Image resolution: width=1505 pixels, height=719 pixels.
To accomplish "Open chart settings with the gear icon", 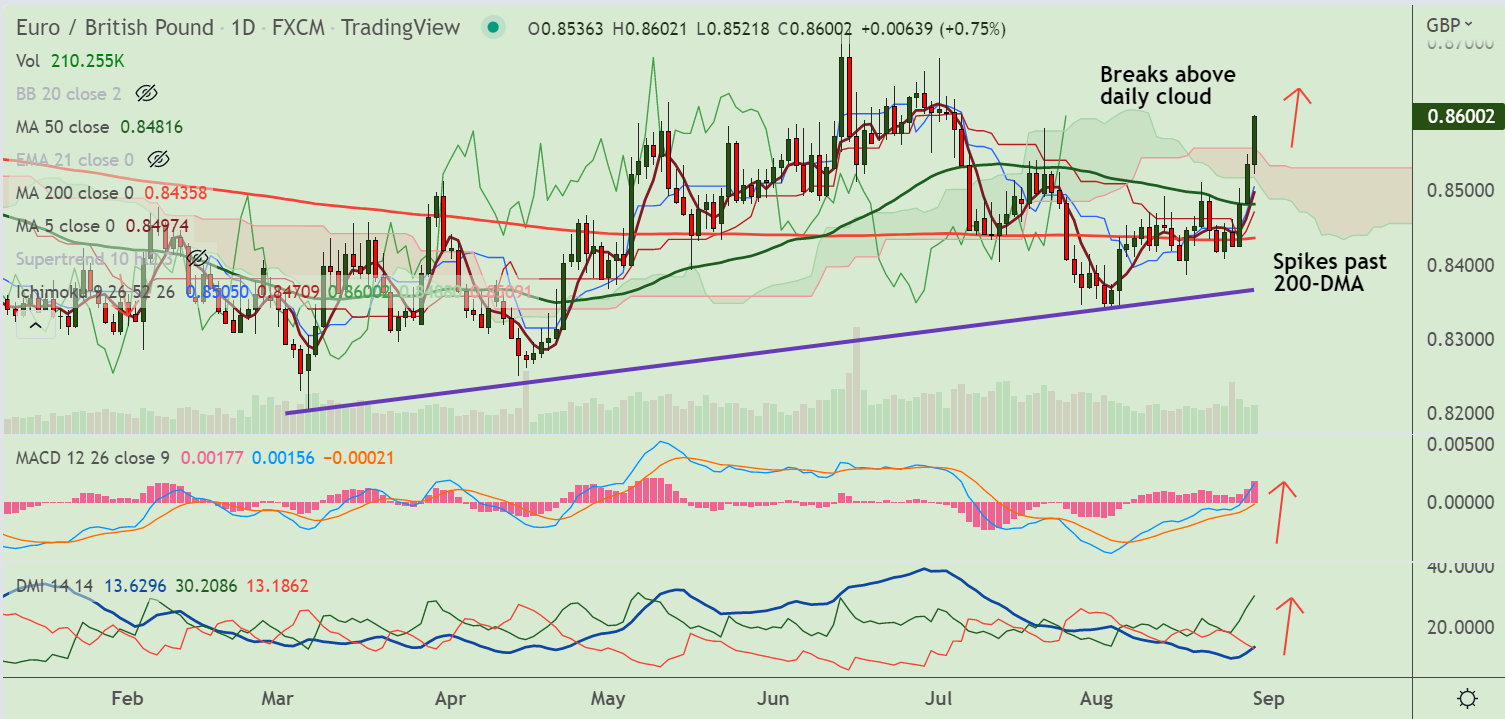I will pyautogui.click(x=1467, y=697).
